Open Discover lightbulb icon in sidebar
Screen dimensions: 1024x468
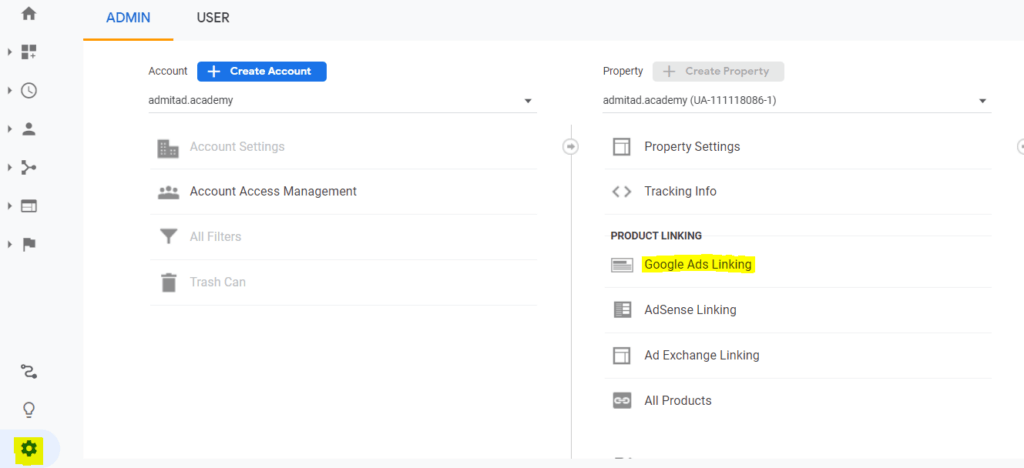[29, 410]
